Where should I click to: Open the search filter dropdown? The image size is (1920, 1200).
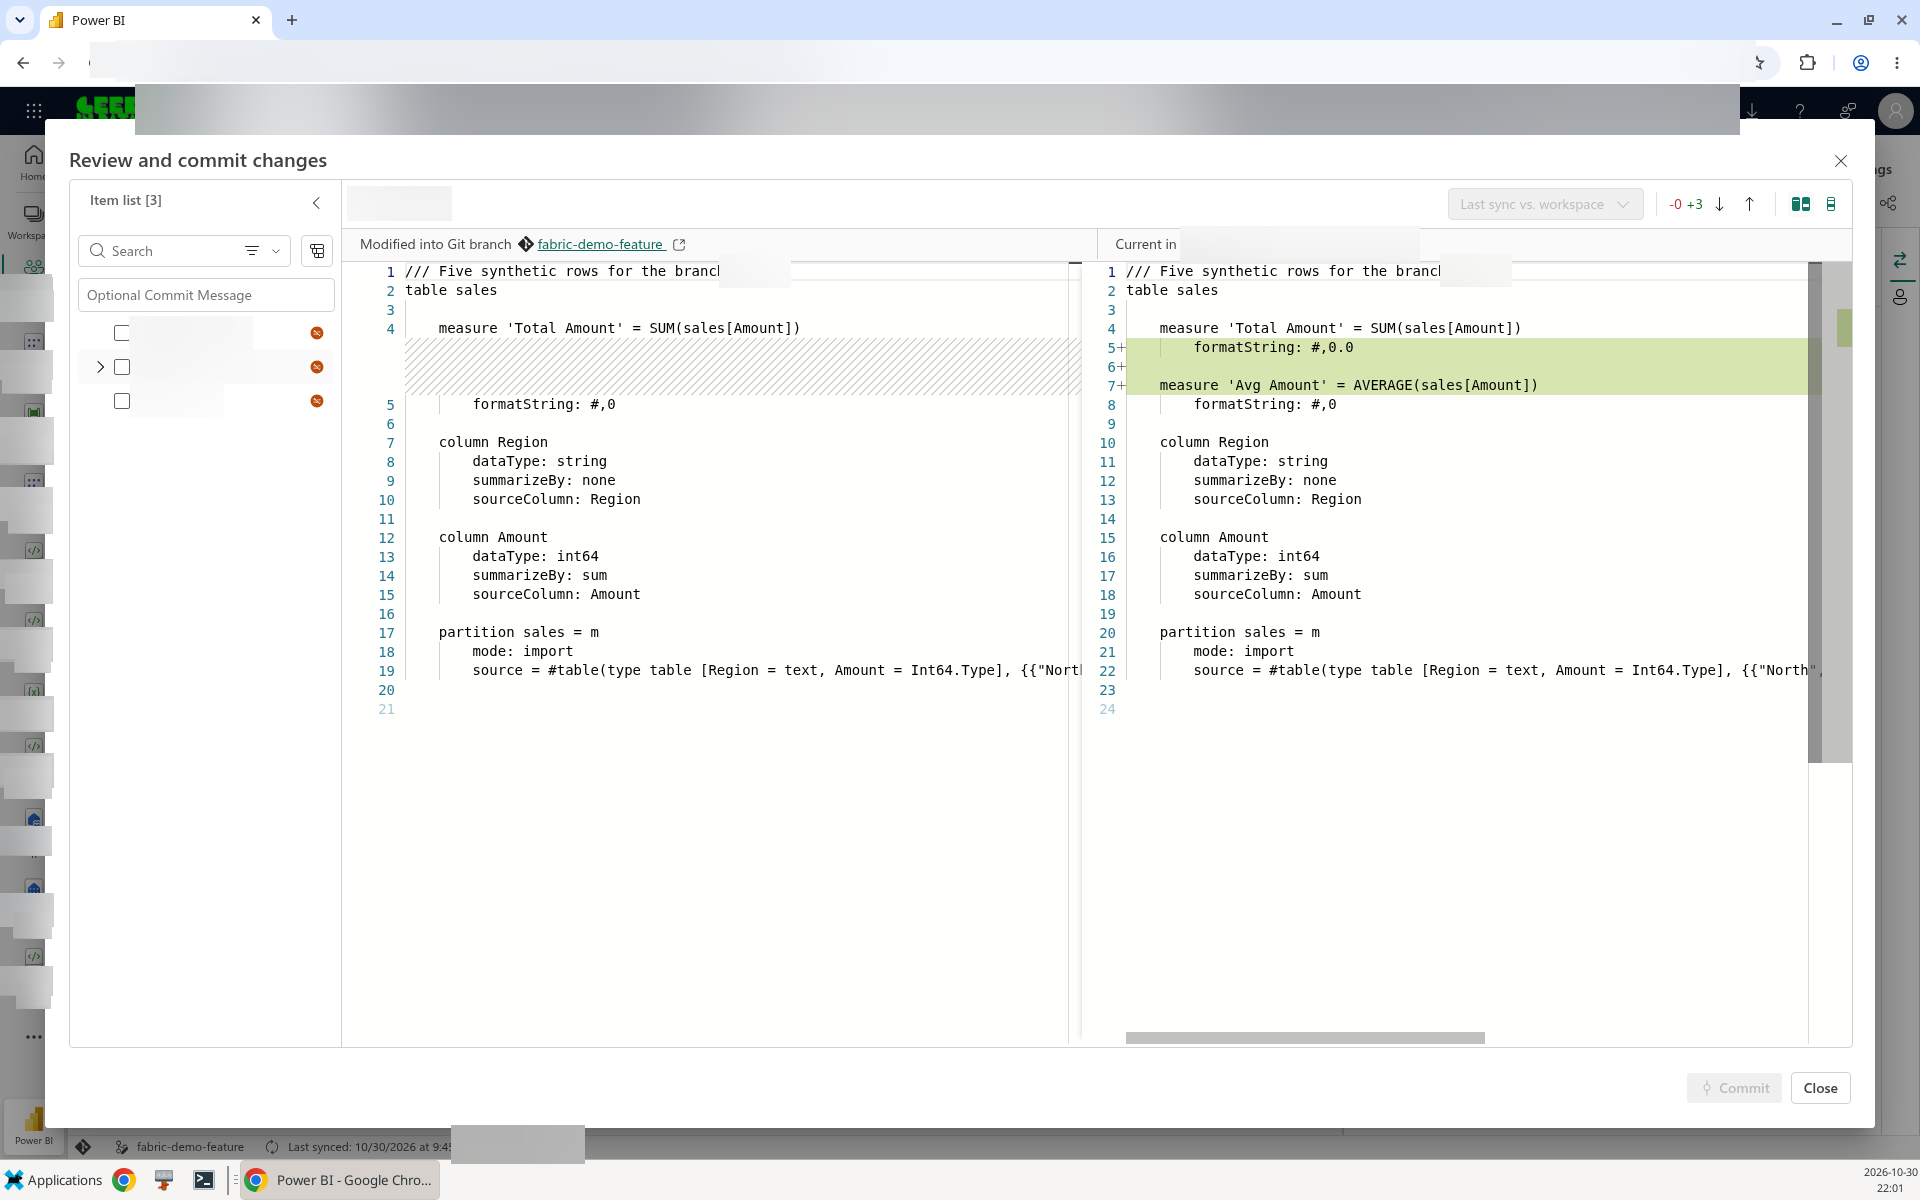264,251
